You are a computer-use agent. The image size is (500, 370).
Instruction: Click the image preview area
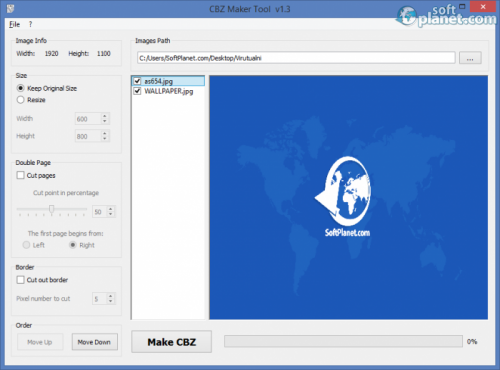point(349,197)
